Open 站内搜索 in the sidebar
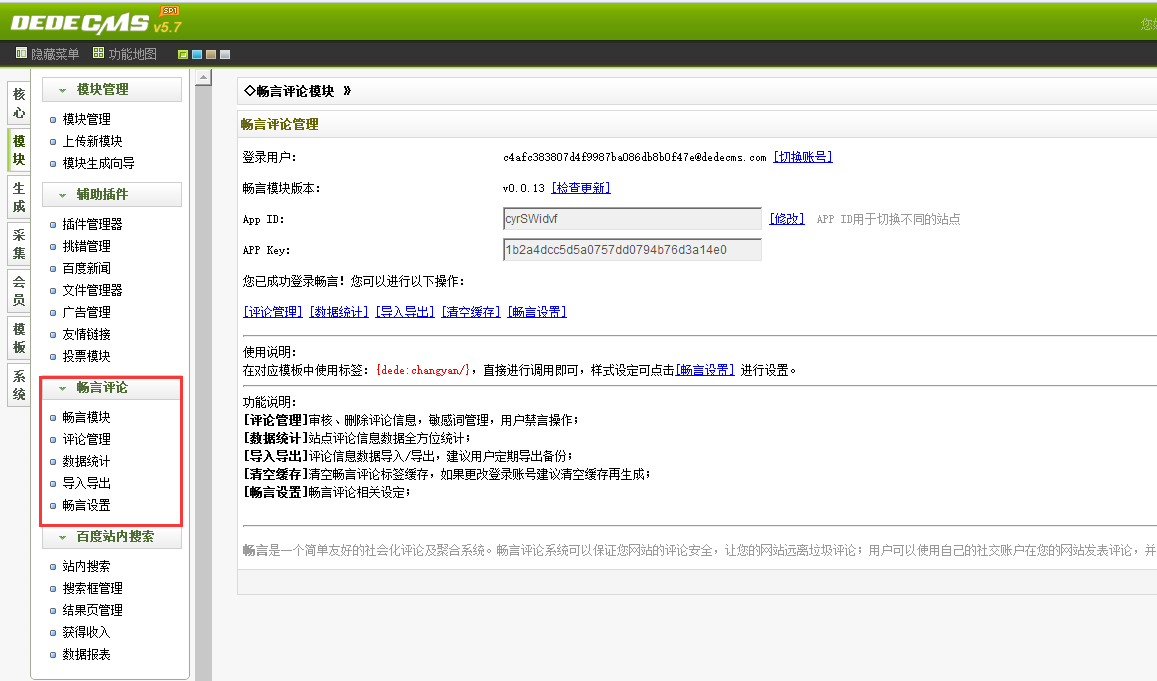The height and width of the screenshot is (681, 1157). pos(86,566)
